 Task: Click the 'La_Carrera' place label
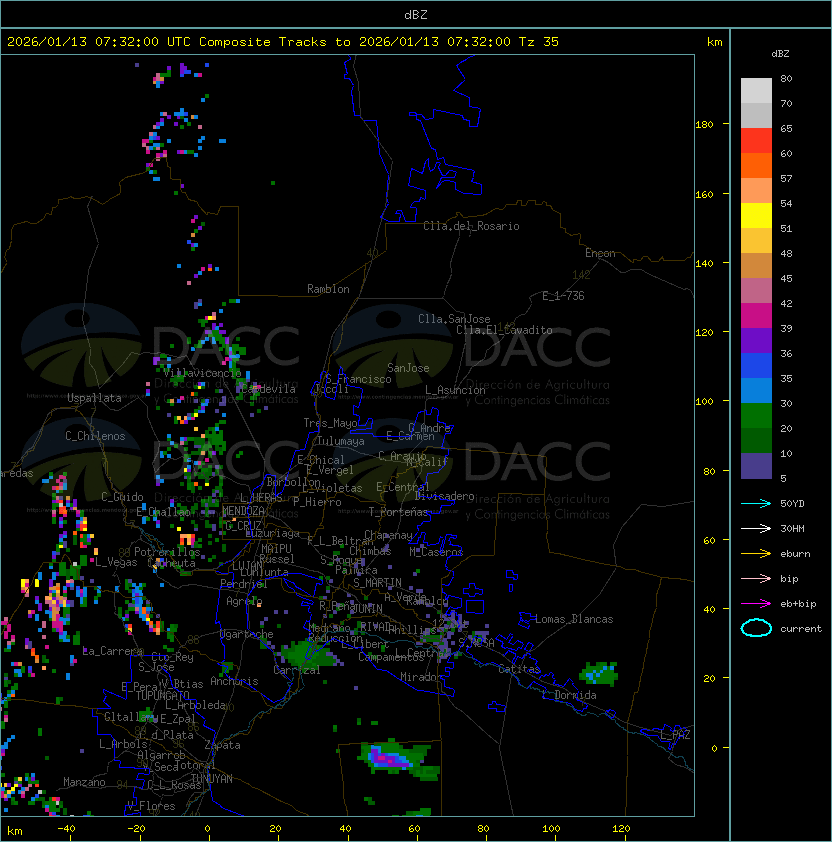(112, 651)
